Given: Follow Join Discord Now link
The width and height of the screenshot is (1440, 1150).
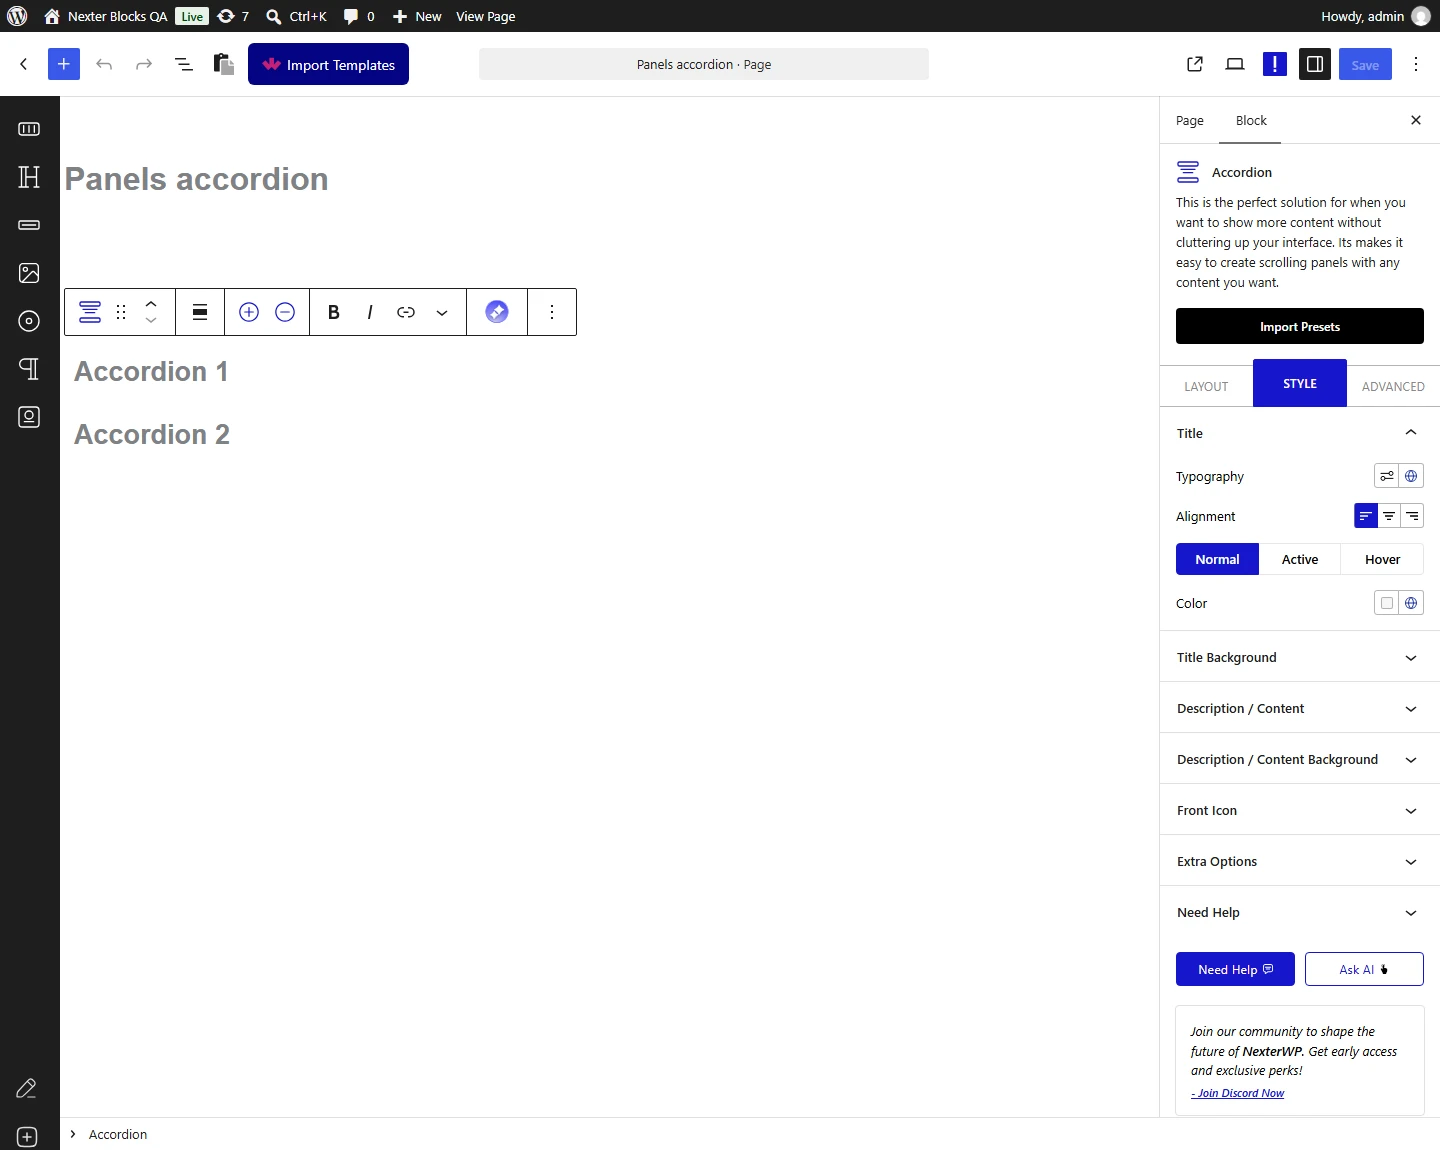Looking at the screenshot, I should pos(1238,1093).
